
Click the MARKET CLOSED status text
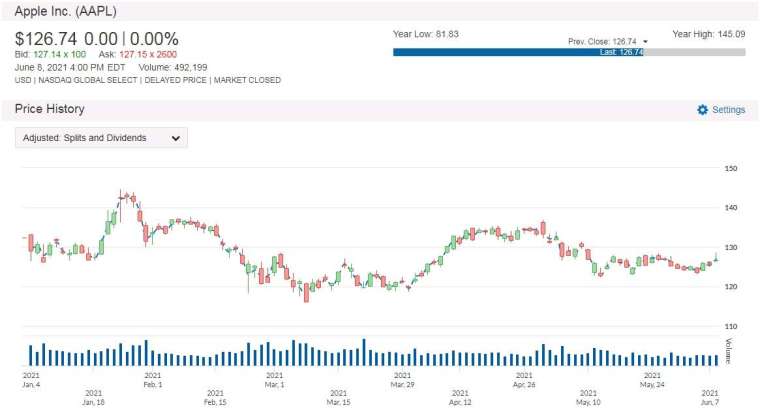coord(247,80)
